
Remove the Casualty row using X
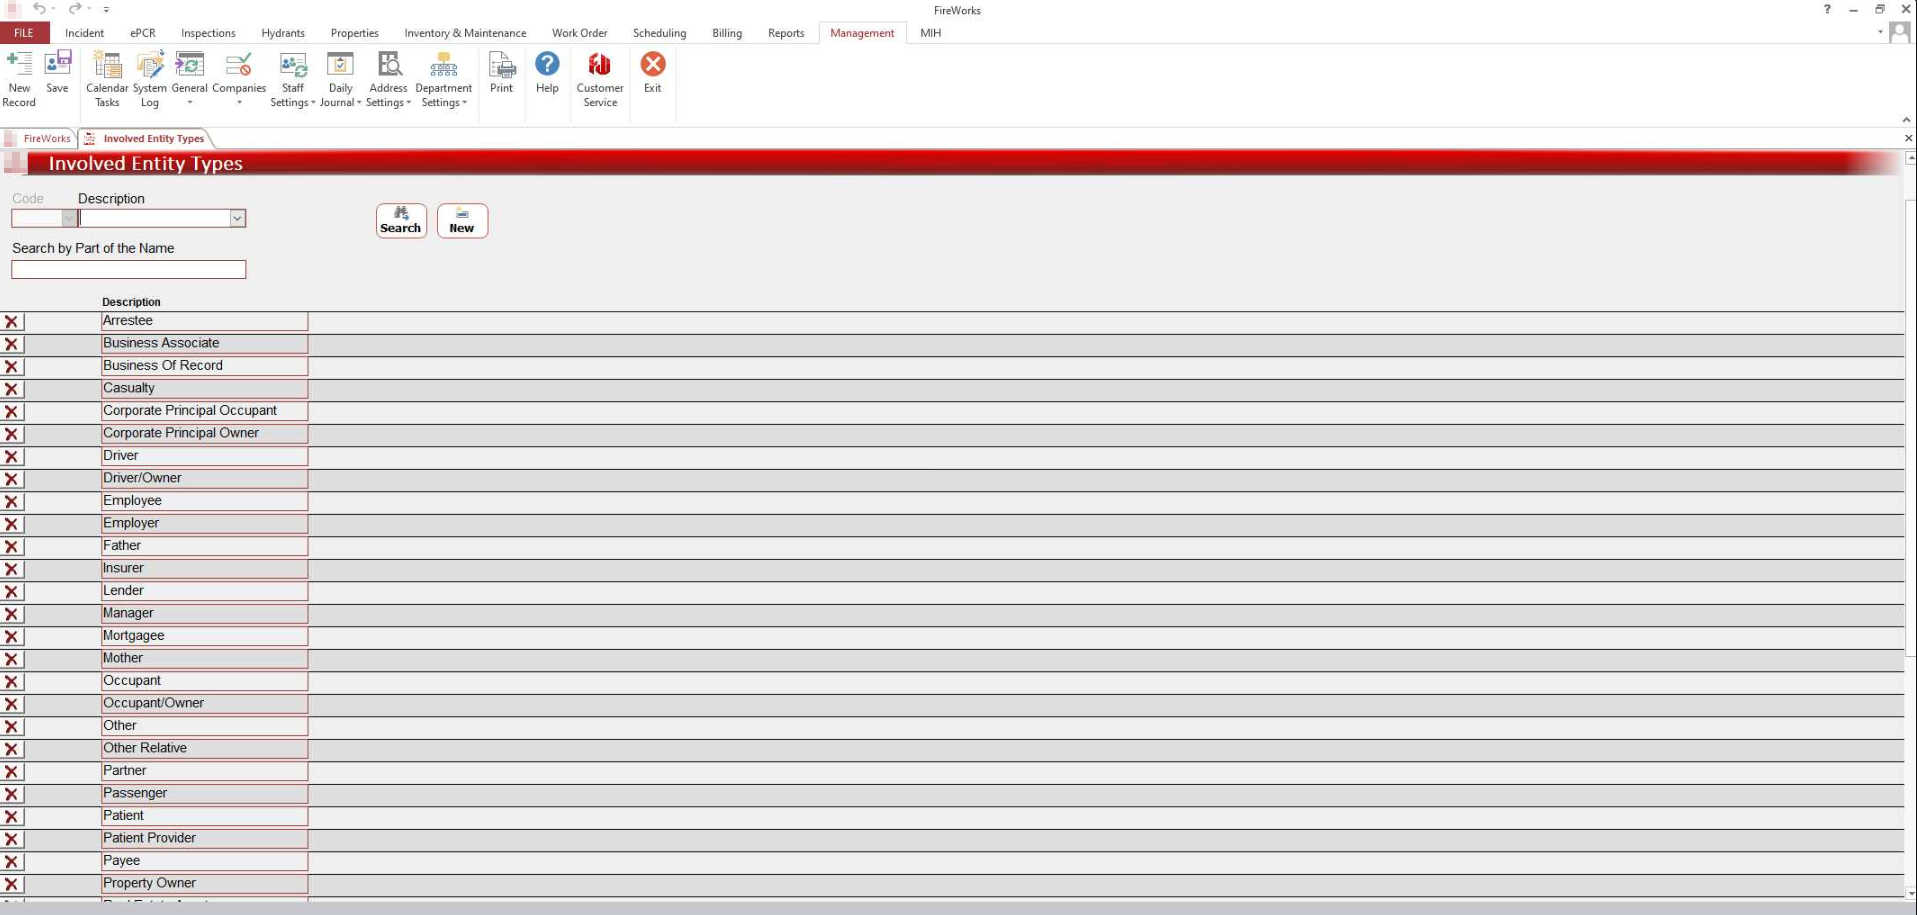12,389
